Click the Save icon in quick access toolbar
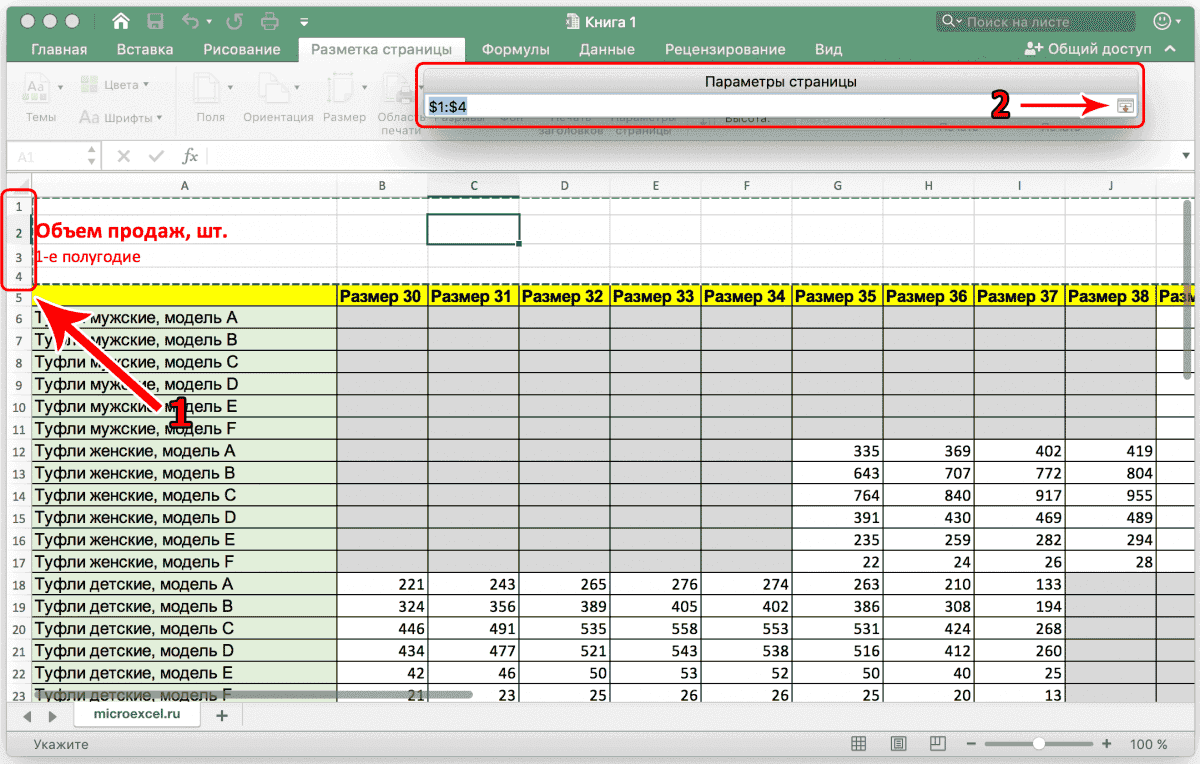The image size is (1200, 764). tap(155, 21)
